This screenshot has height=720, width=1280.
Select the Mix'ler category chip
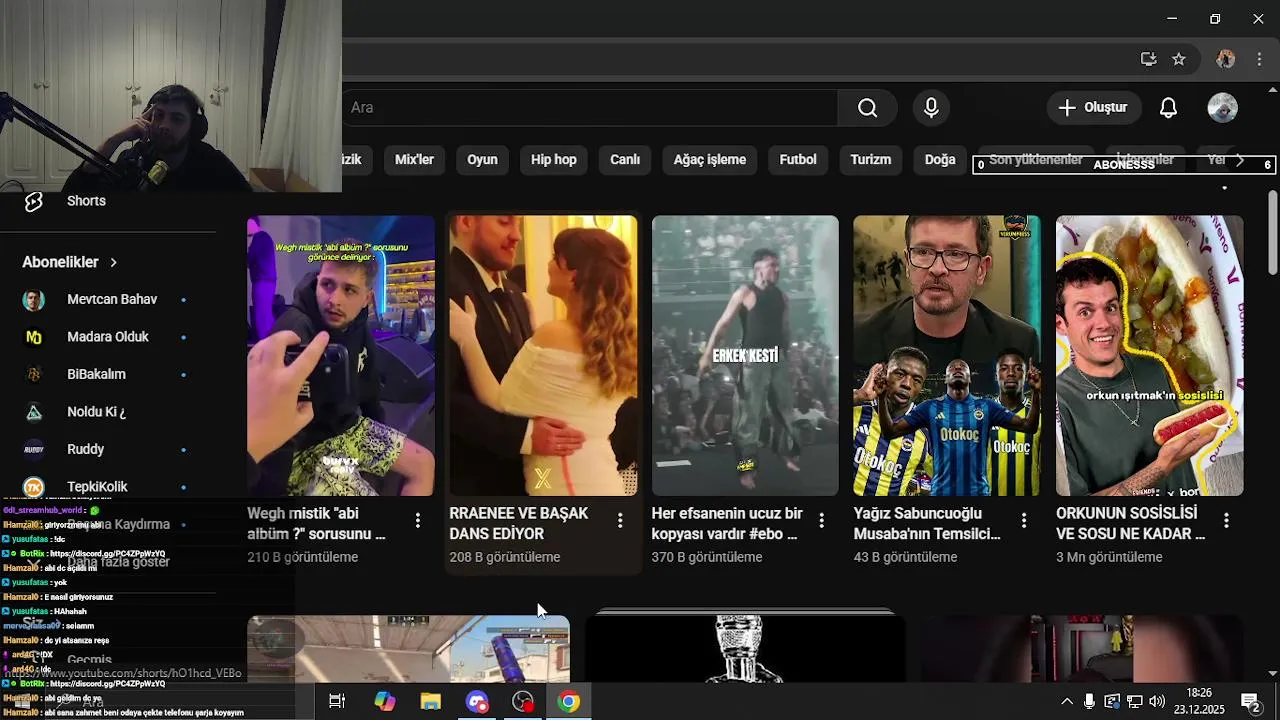[414, 160]
